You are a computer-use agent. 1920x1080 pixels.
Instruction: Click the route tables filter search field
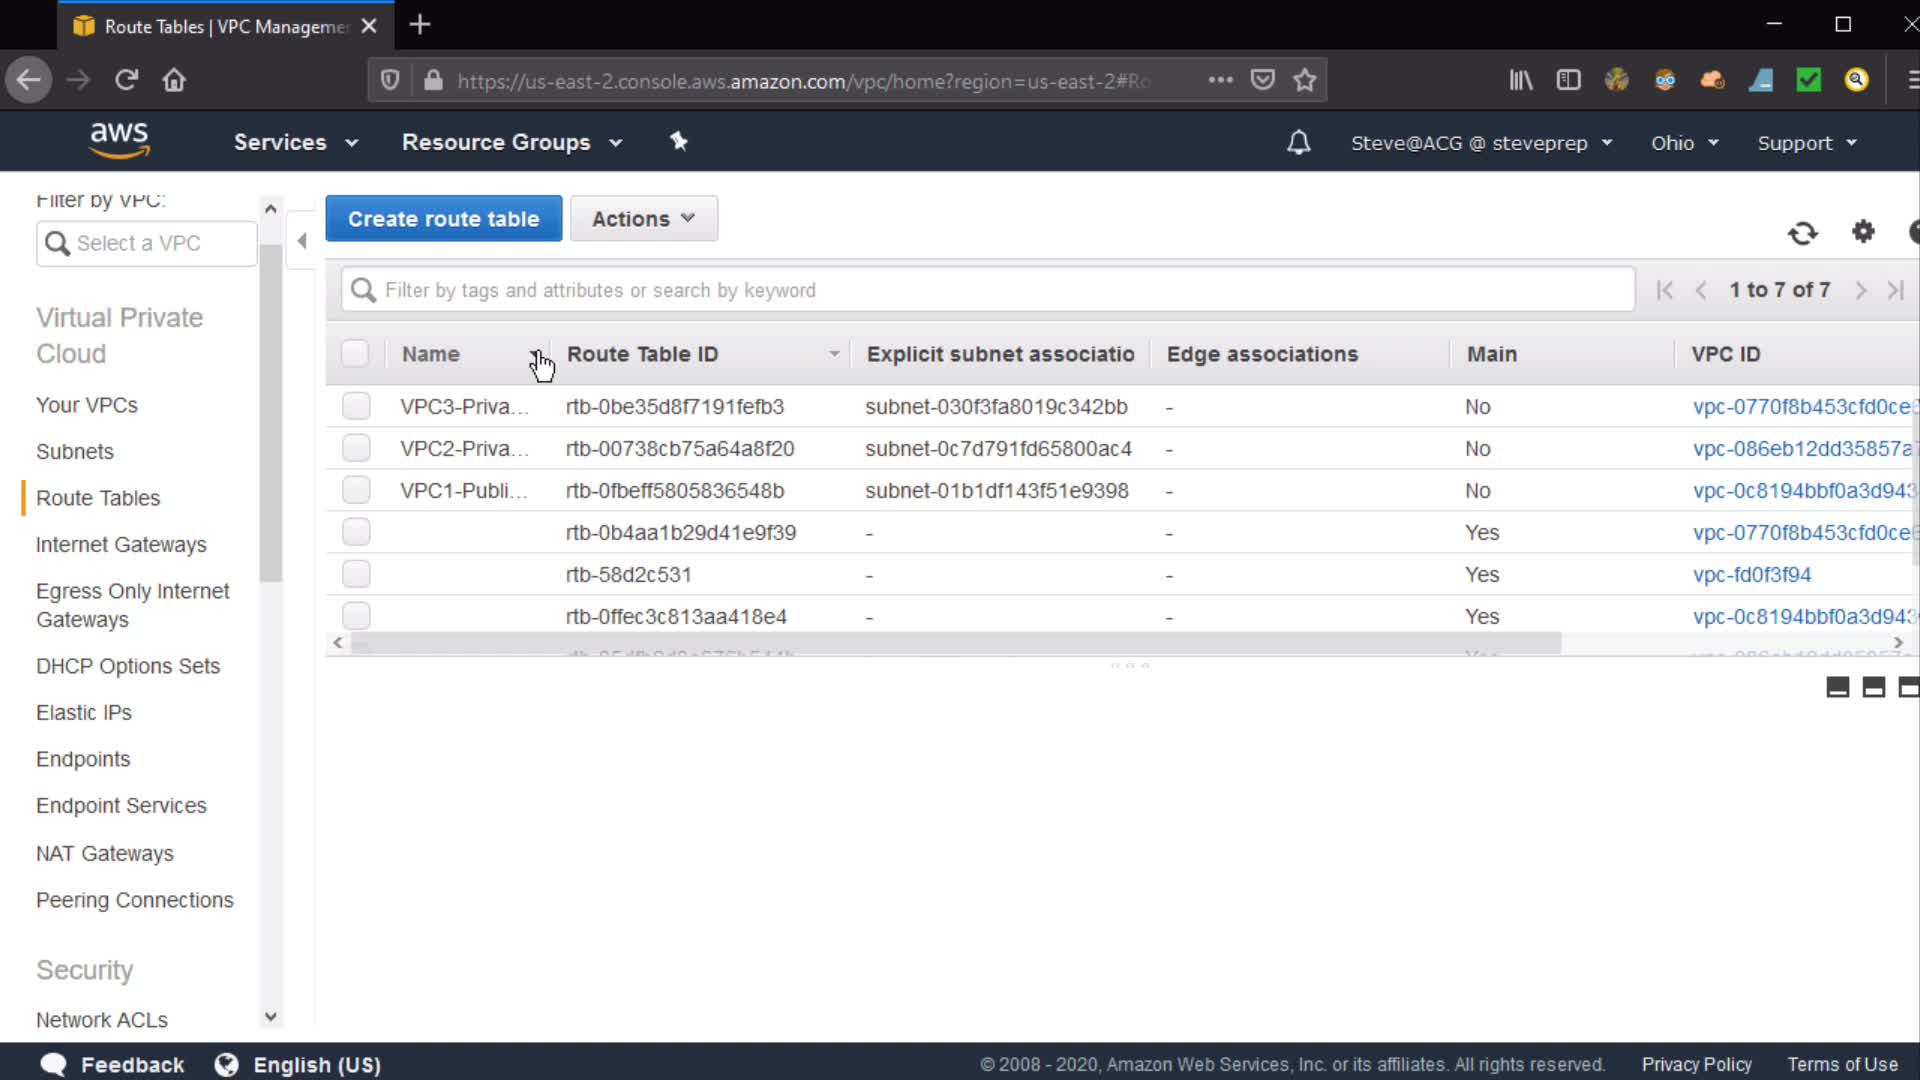[988, 290]
